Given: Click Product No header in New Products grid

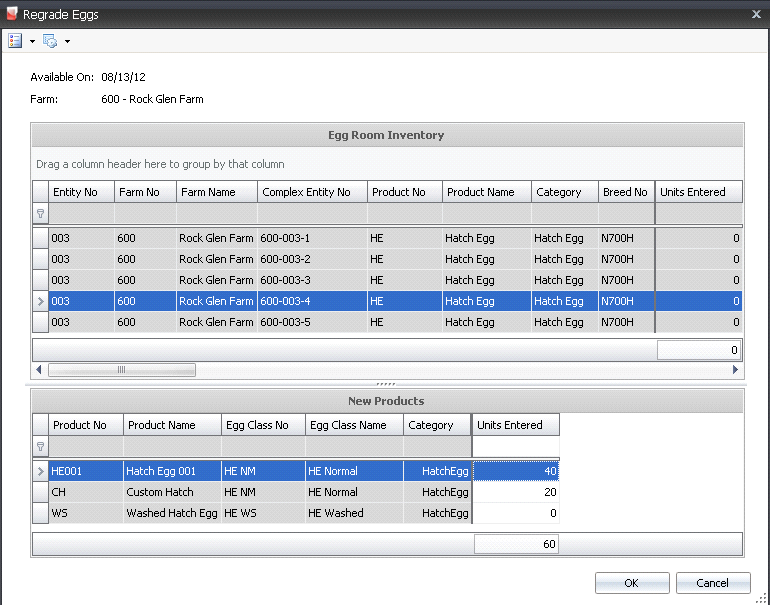Looking at the screenshot, I should point(86,425).
